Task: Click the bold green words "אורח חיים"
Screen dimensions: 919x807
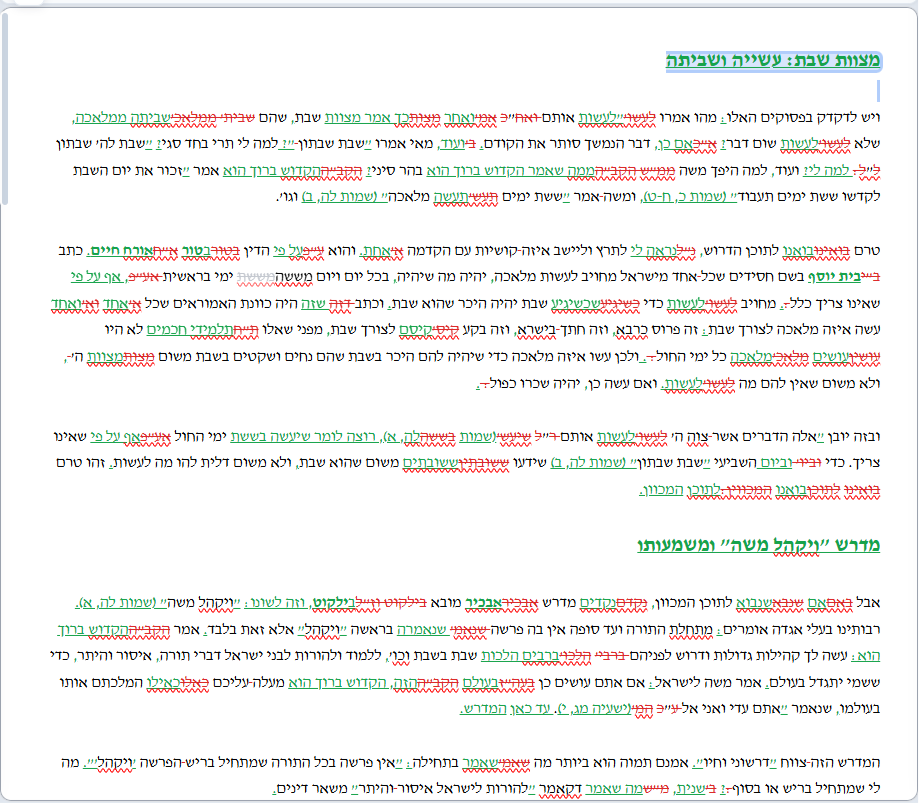Action: click(121, 250)
